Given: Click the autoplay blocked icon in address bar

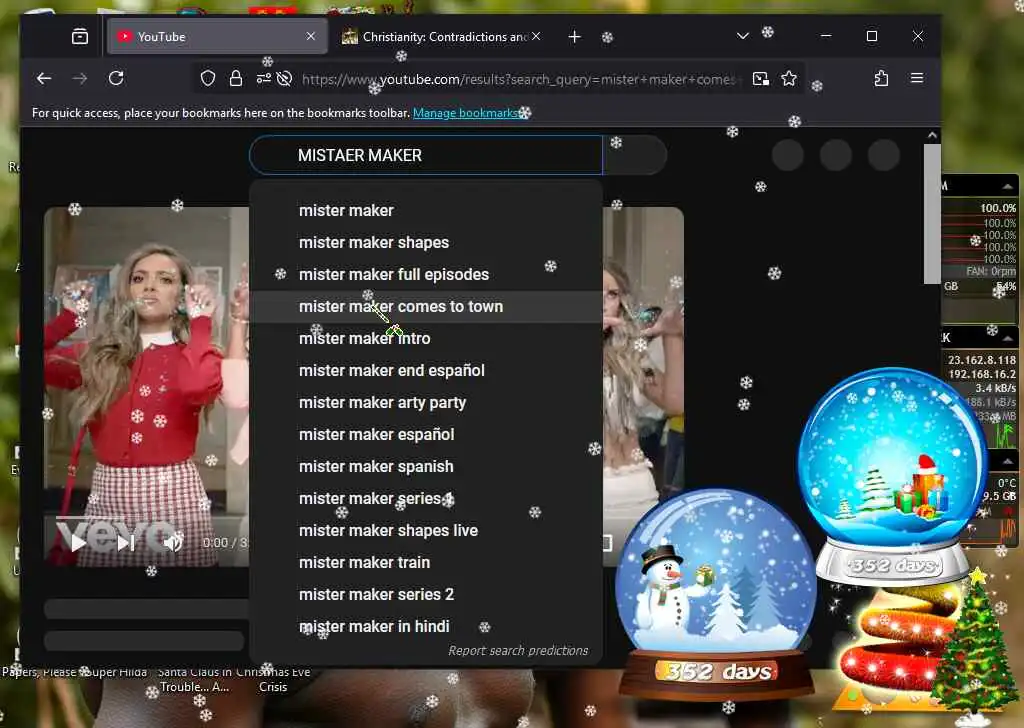Looking at the screenshot, I should 284,79.
